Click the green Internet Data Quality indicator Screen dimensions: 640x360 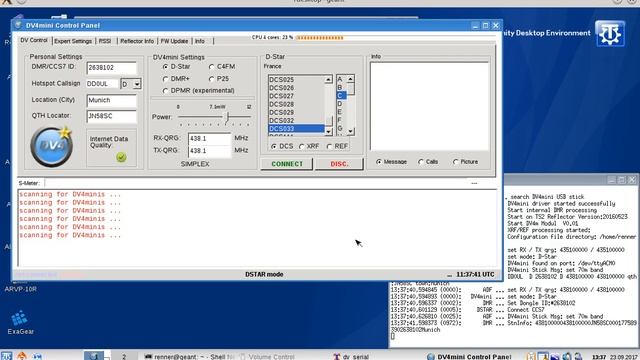[x=121, y=157]
